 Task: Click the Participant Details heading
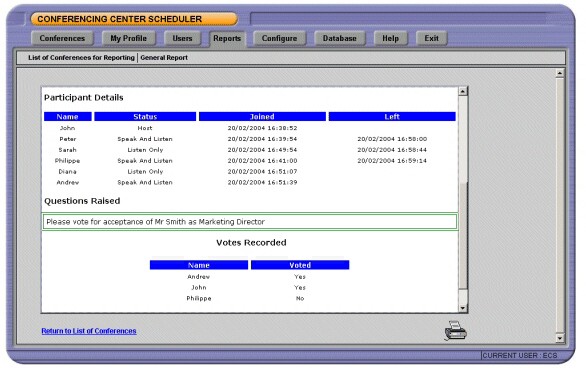tap(84, 98)
